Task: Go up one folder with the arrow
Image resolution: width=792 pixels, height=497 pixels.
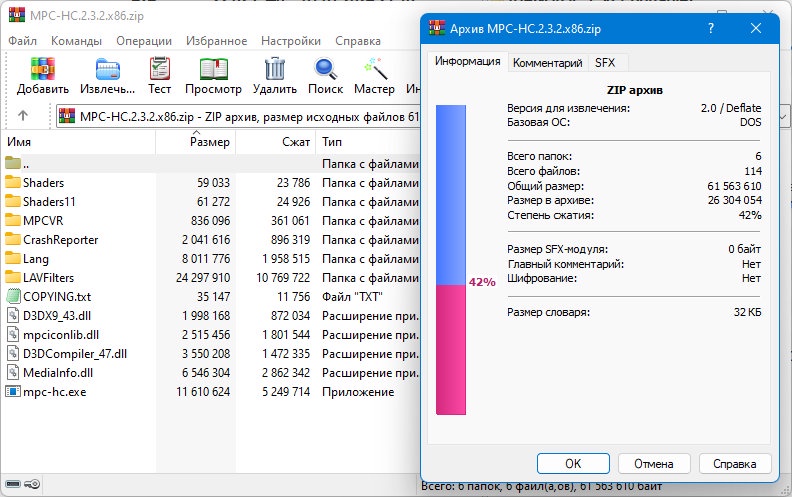Action: click(23, 116)
